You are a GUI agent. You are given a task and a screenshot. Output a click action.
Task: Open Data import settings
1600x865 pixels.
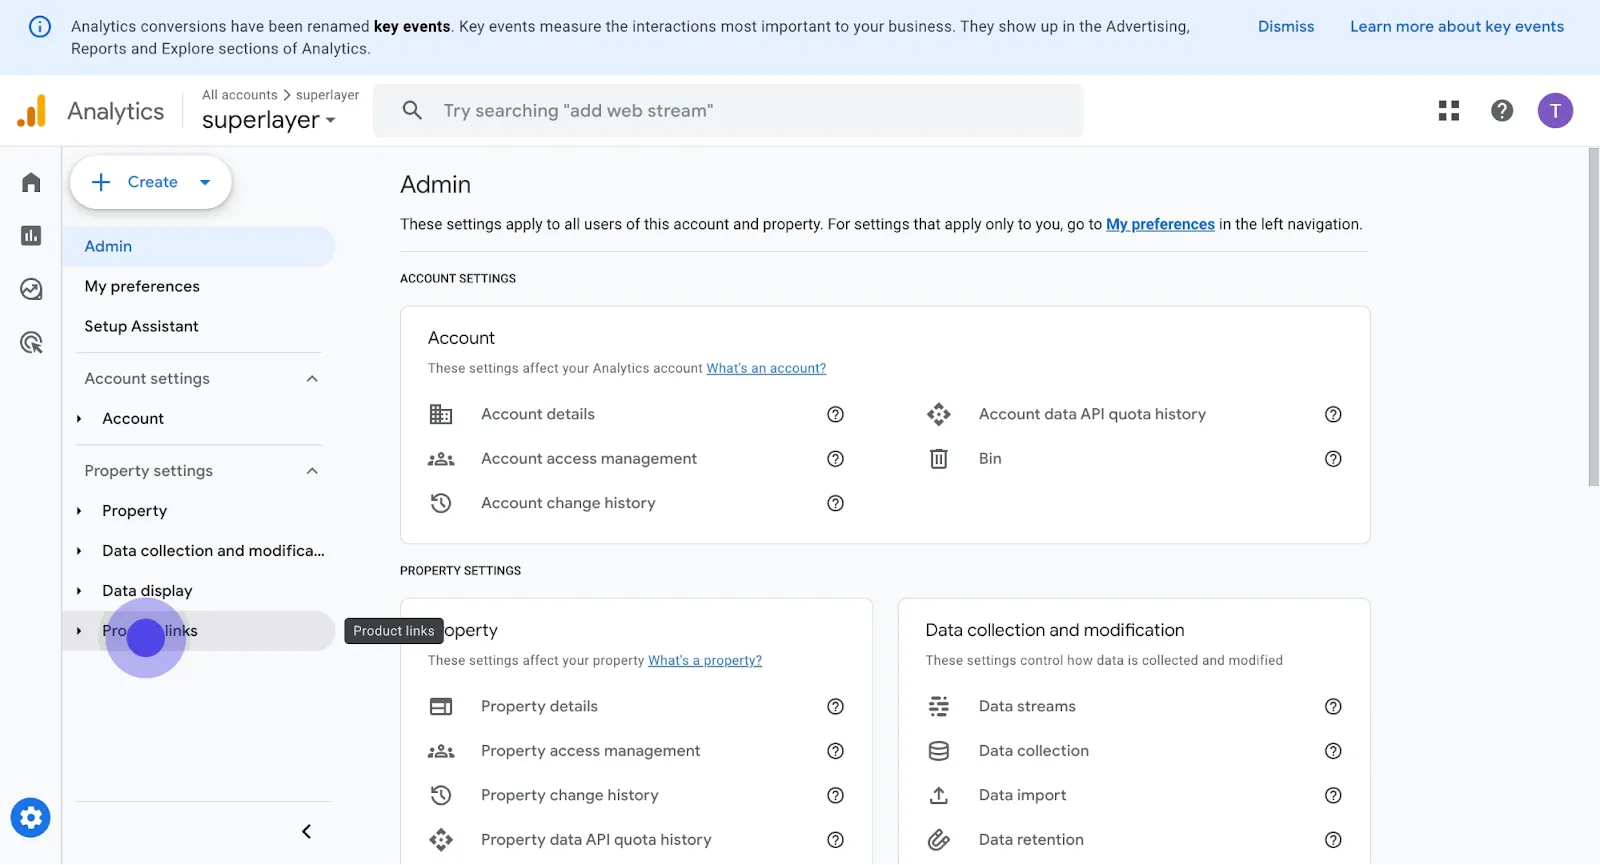[x=1022, y=796]
